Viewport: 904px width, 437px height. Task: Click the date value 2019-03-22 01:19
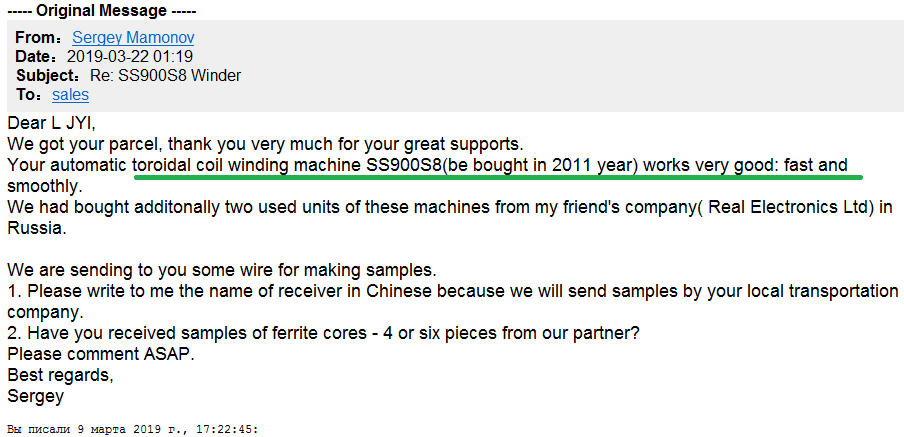pyautogui.click(x=130, y=56)
